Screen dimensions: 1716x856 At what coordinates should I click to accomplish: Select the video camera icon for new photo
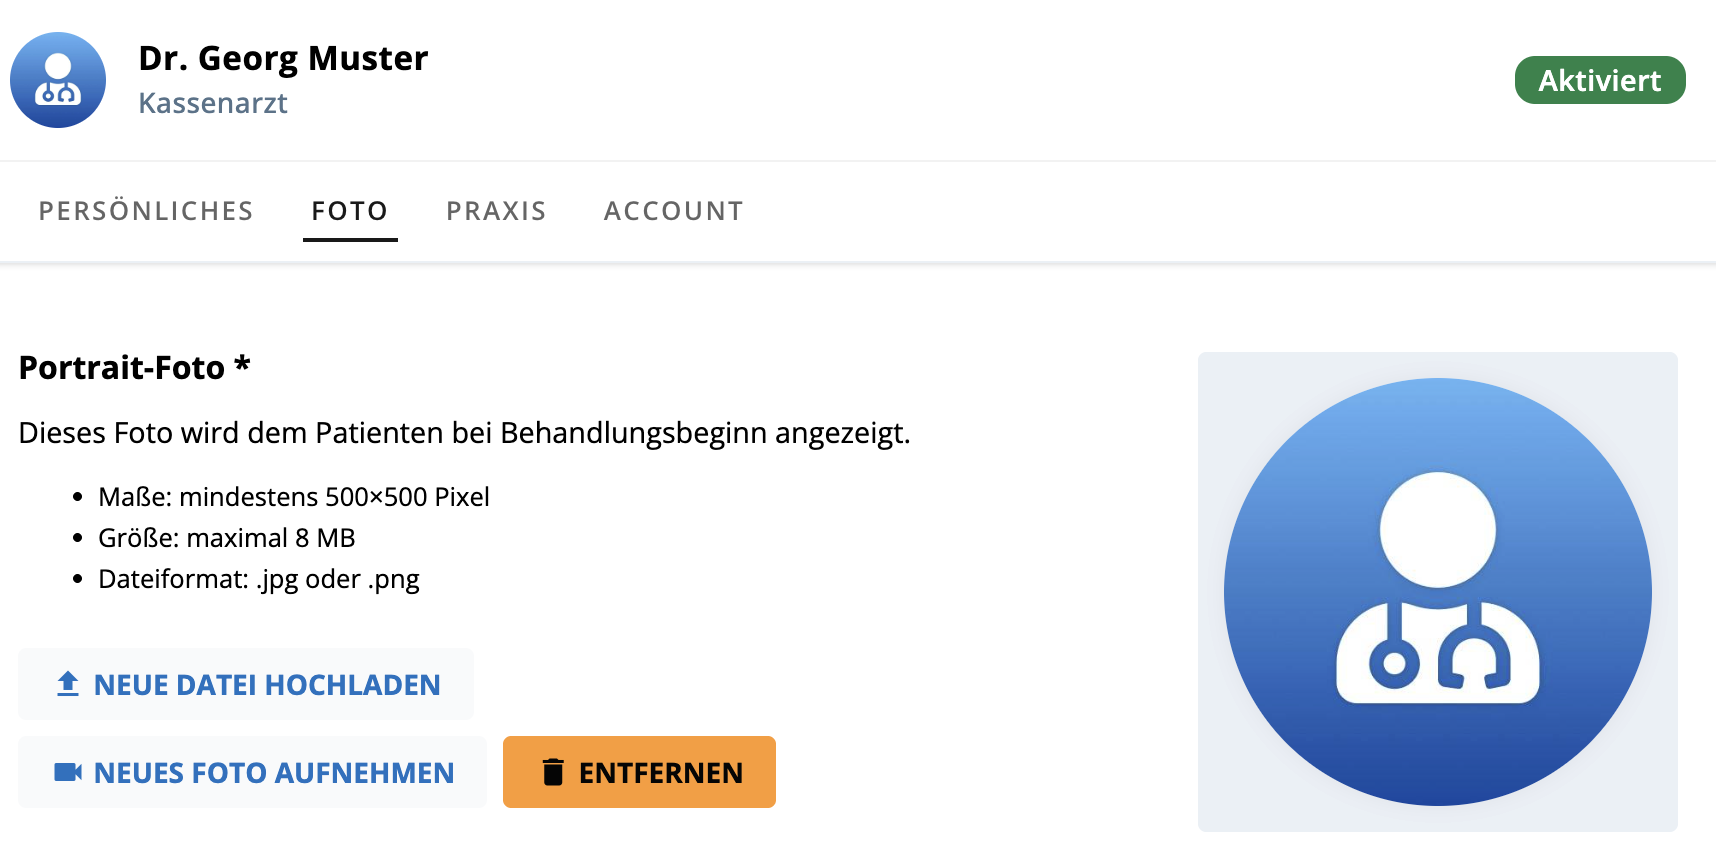67,772
